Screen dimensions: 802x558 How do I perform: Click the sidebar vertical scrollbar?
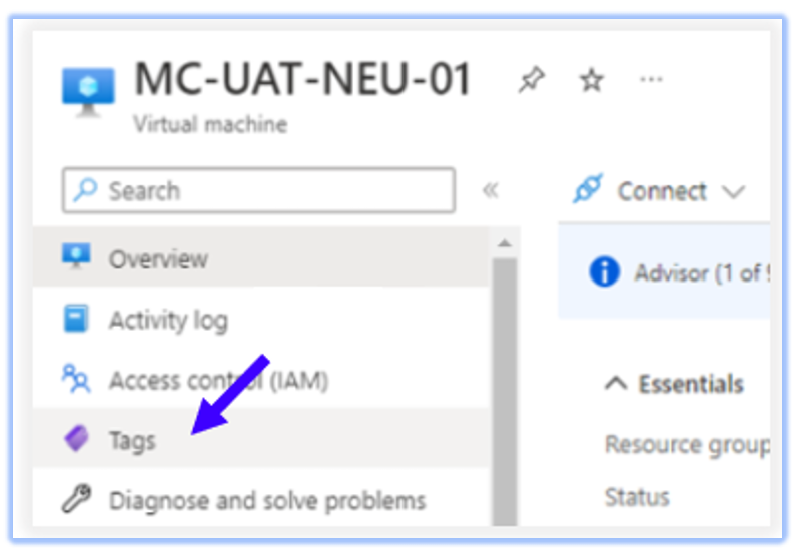[504, 380]
